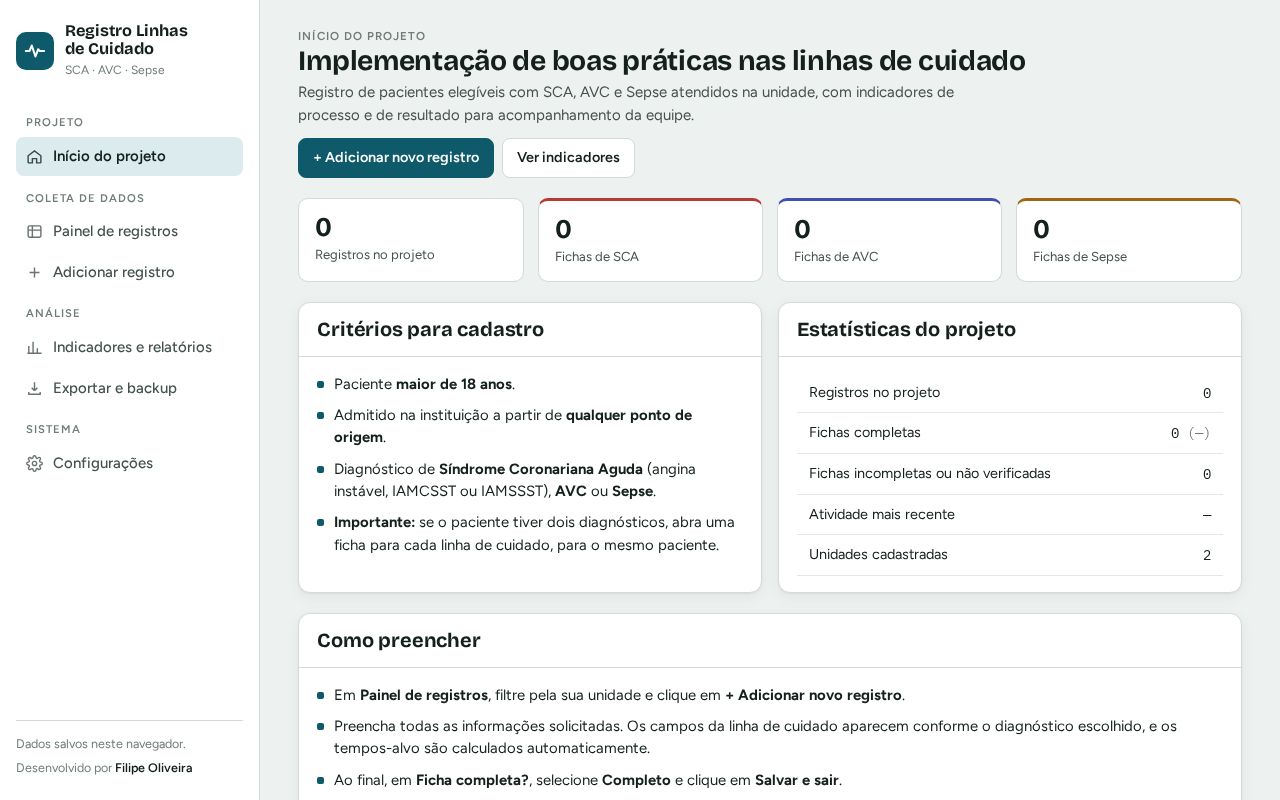Click the Fichas de AVC card

point(889,240)
